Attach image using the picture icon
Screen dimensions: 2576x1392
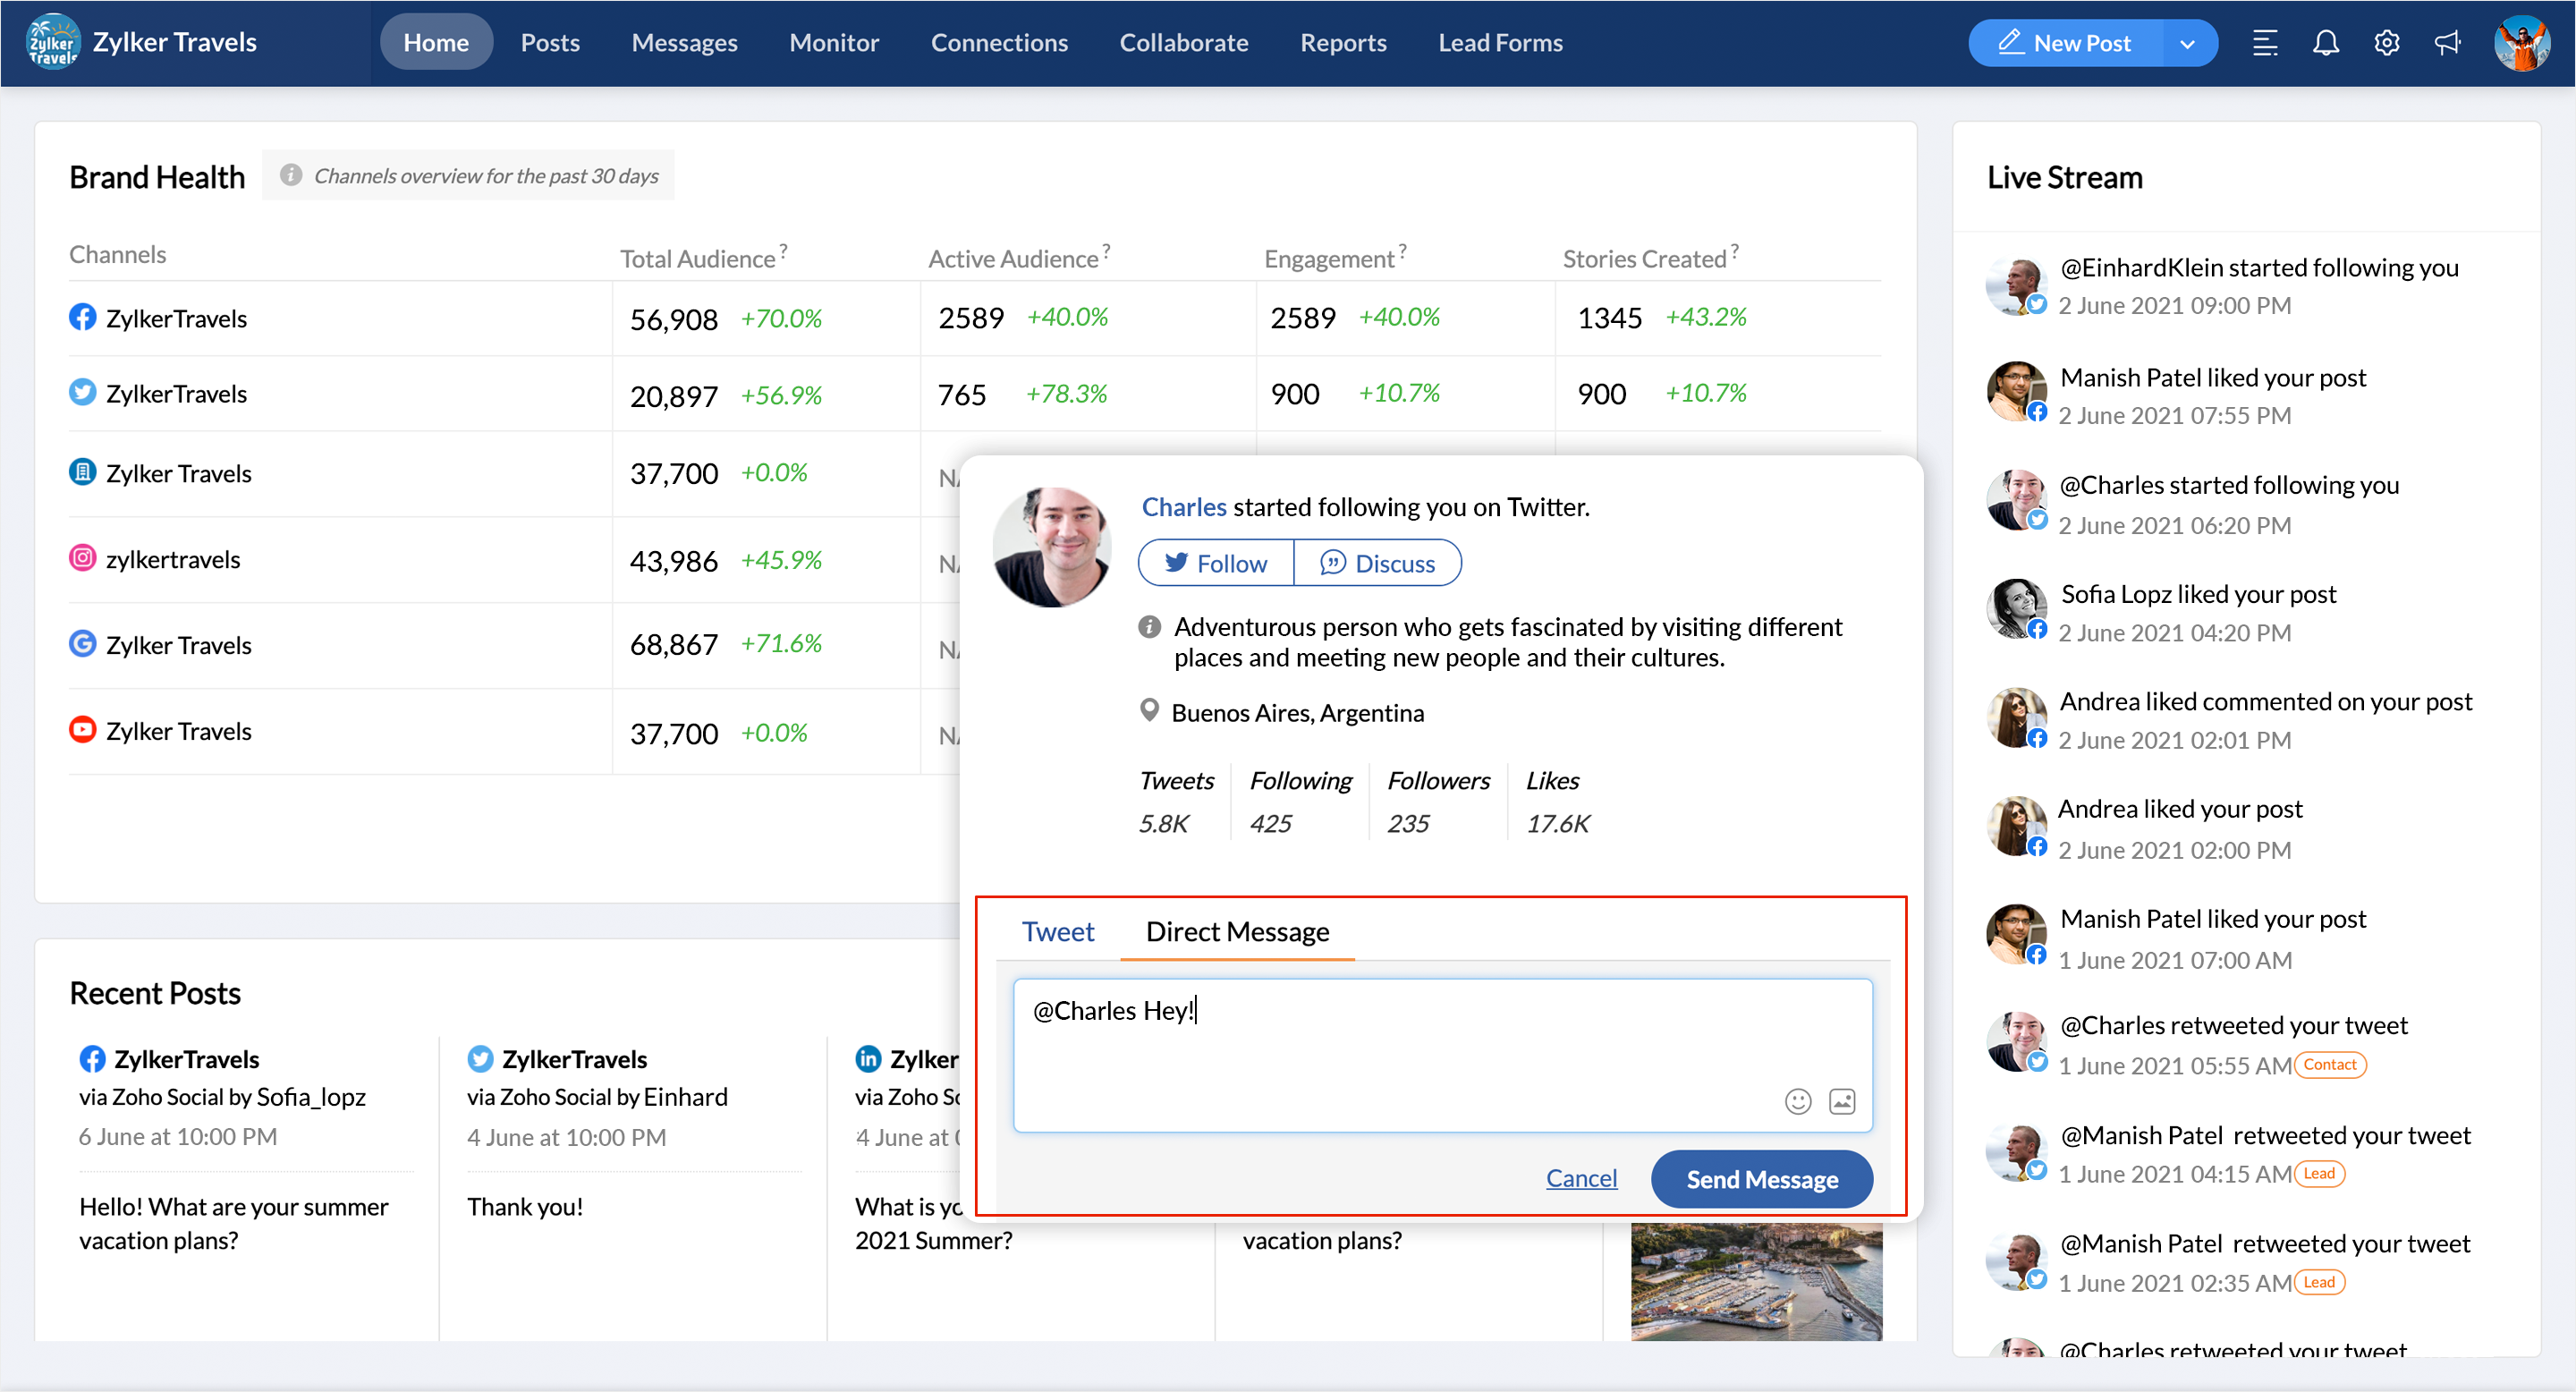click(1842, 1101)
